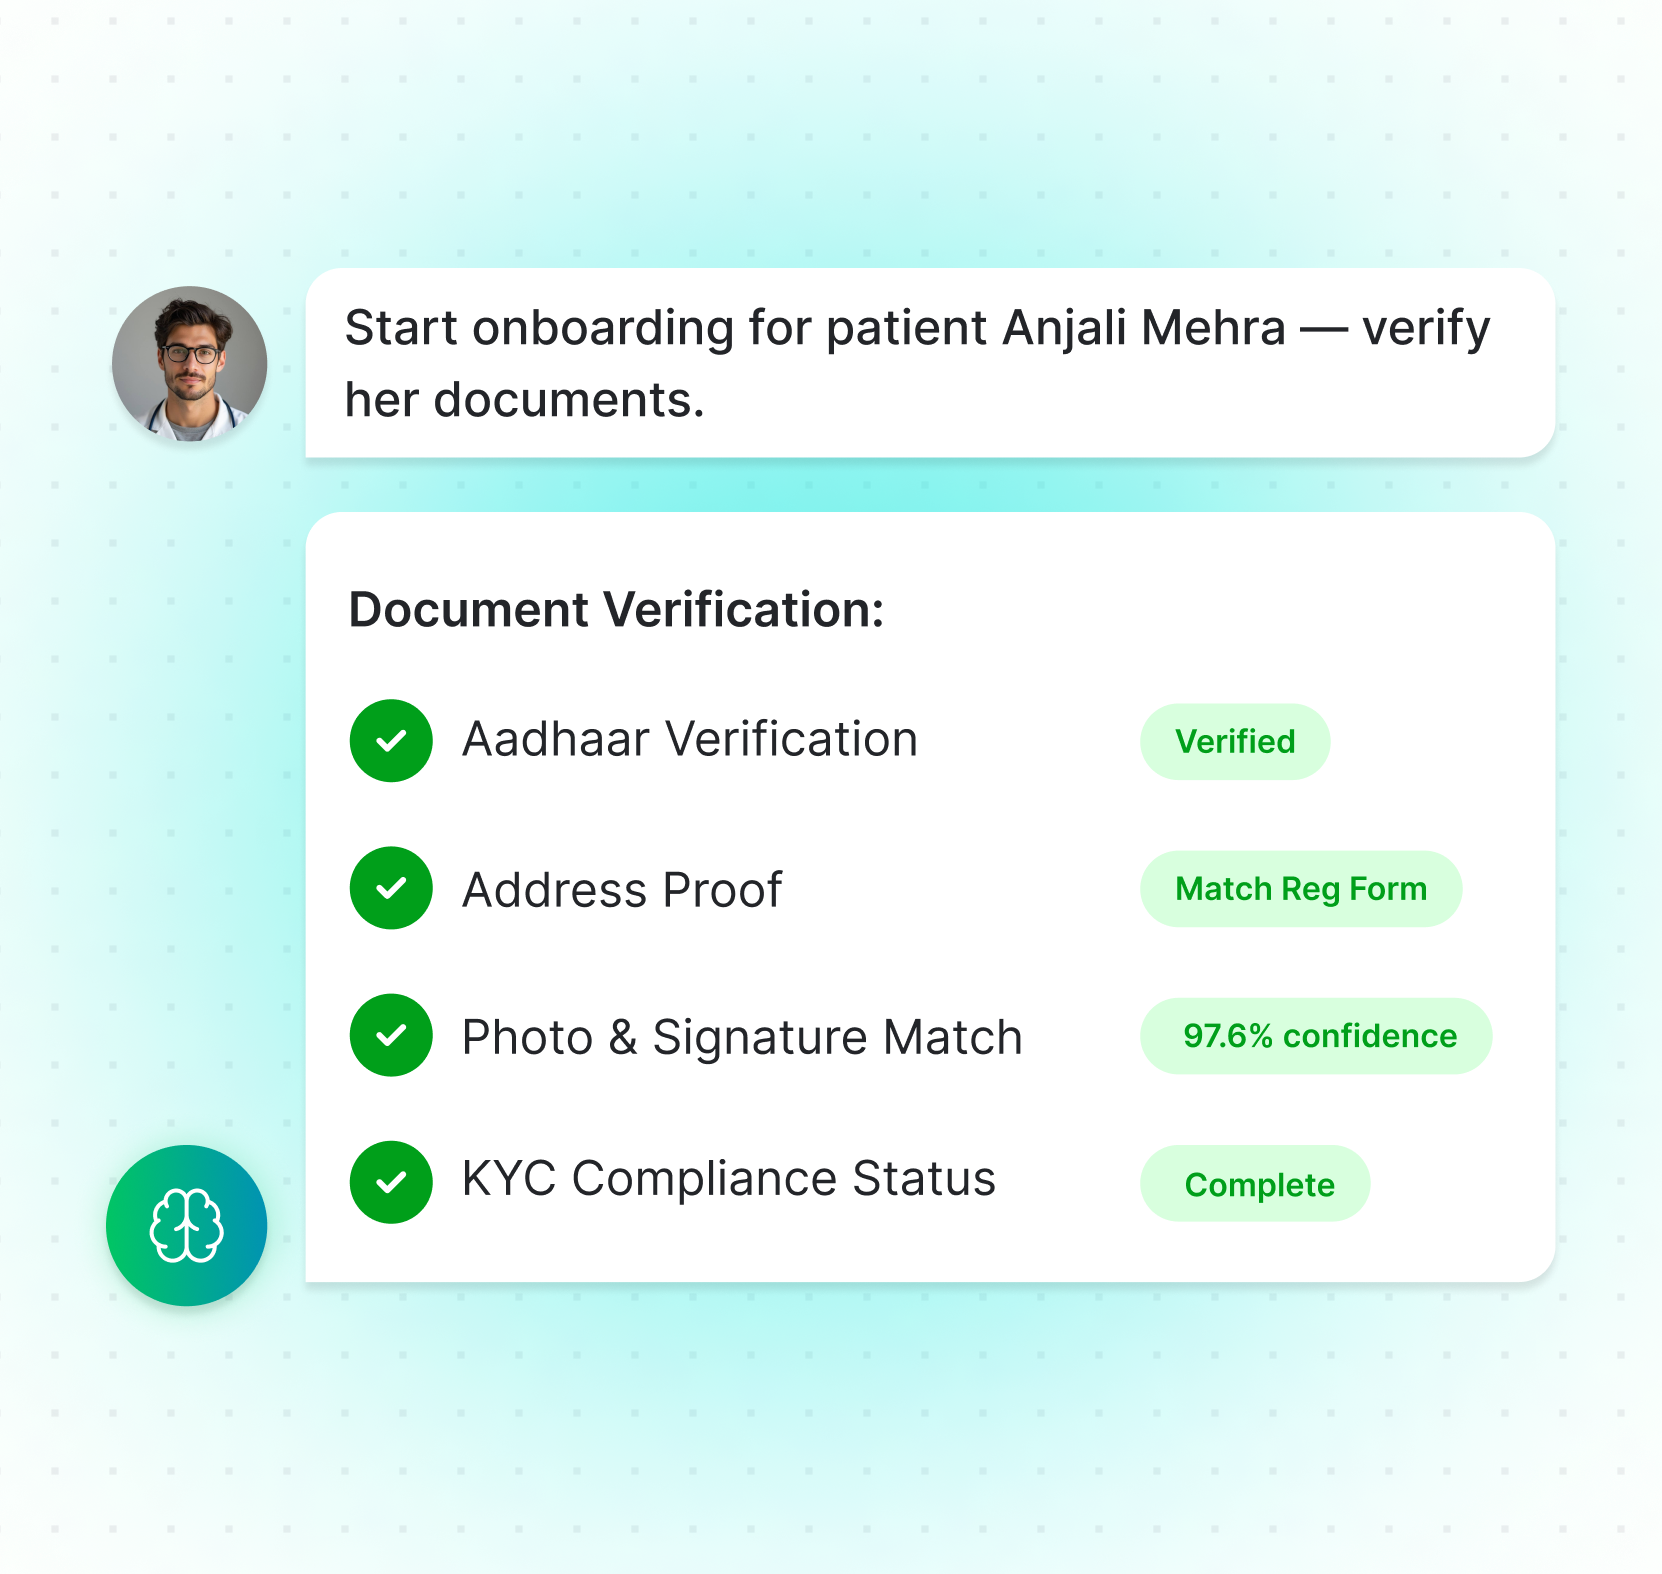Image resolution: width=1662 pixels, height=1574 pixels.
Task: Click the patient name Anjali Mehra
Action: (1144, 328)
